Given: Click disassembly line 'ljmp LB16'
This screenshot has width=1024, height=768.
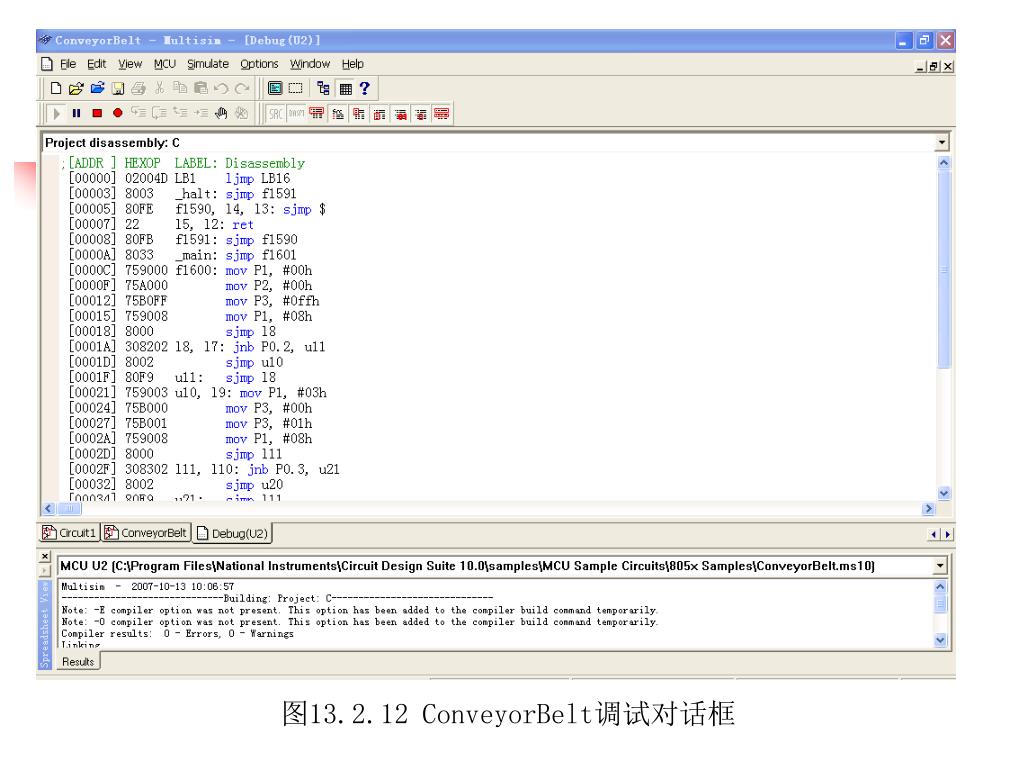Looking at the screenshot, I should coord(258,178).
